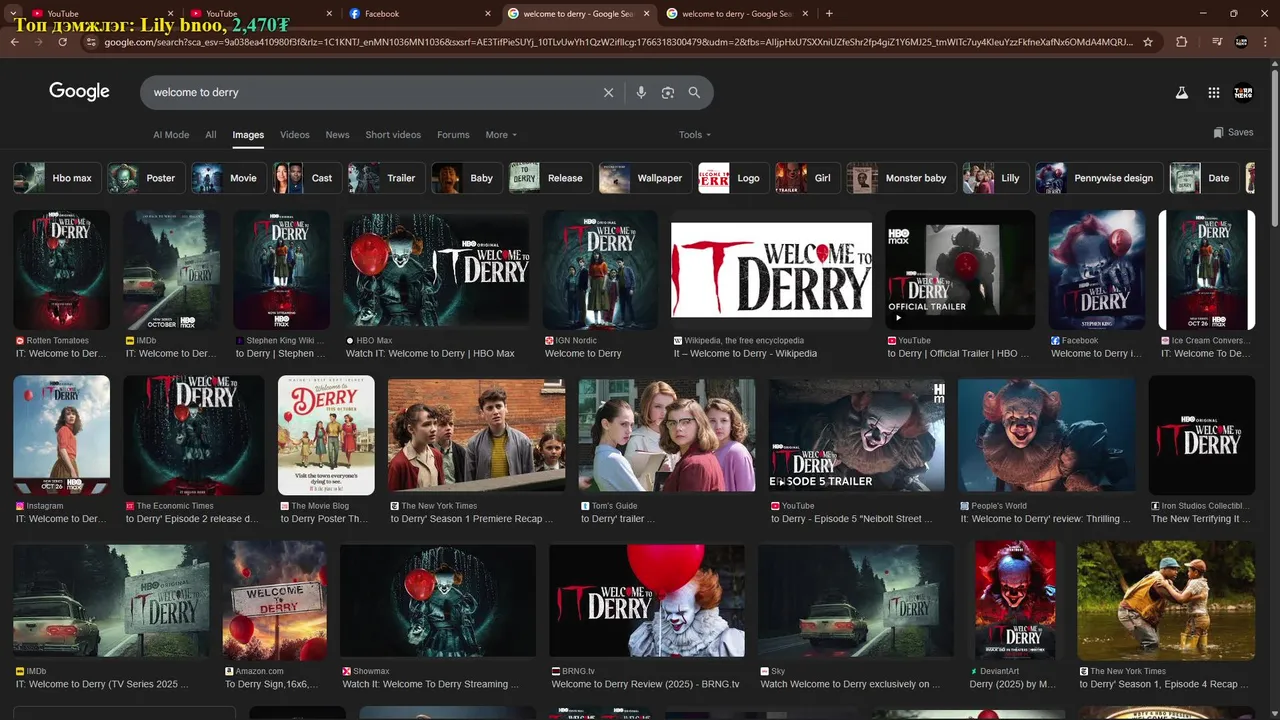Image resolution: width=1280 pixels, height=720 pixels.
Task: Go to the Google homepage logo
Action: 79,91
